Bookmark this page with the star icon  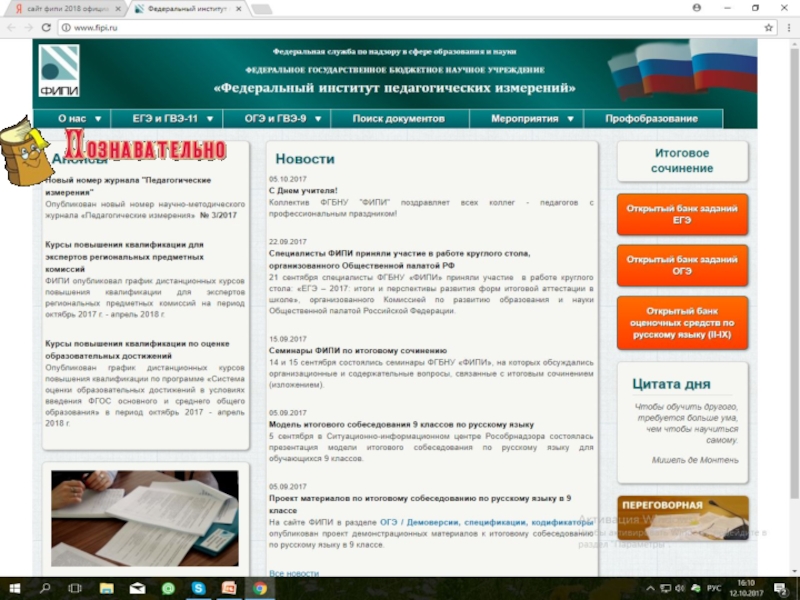[769, 27]
